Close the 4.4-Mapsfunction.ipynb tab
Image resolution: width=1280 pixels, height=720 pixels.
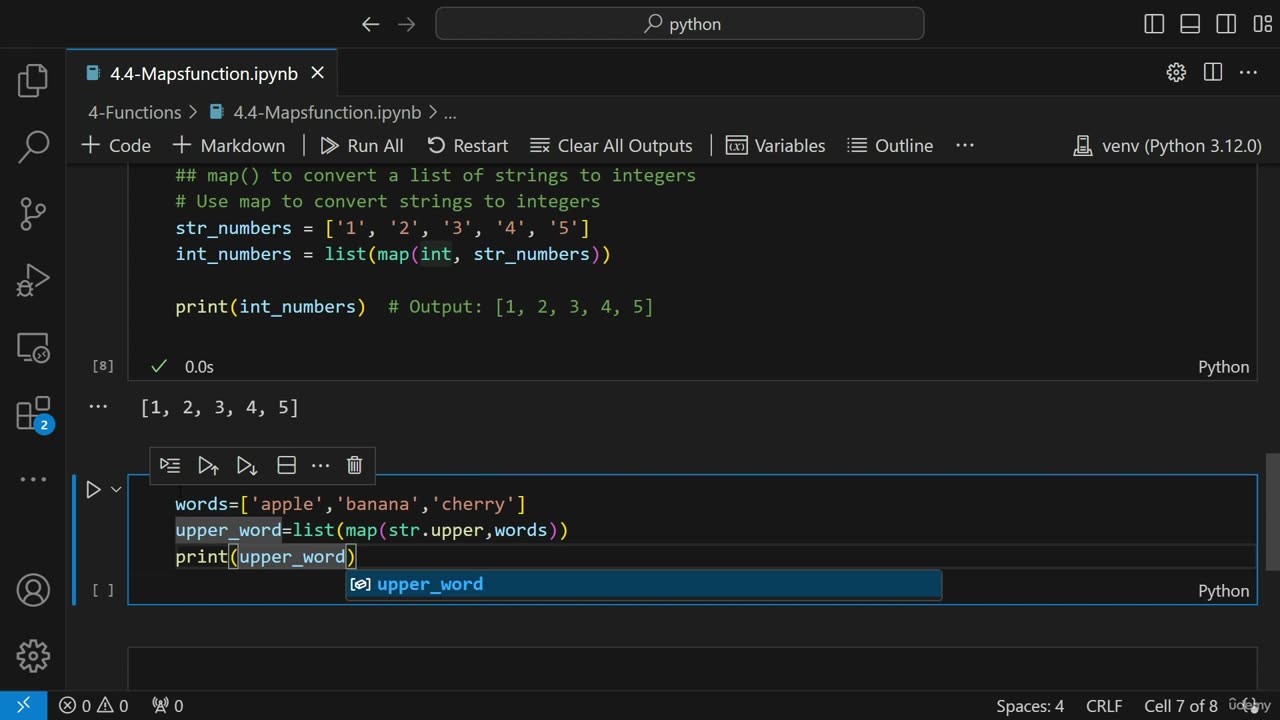pyautogui.click(x=317, y=73)
